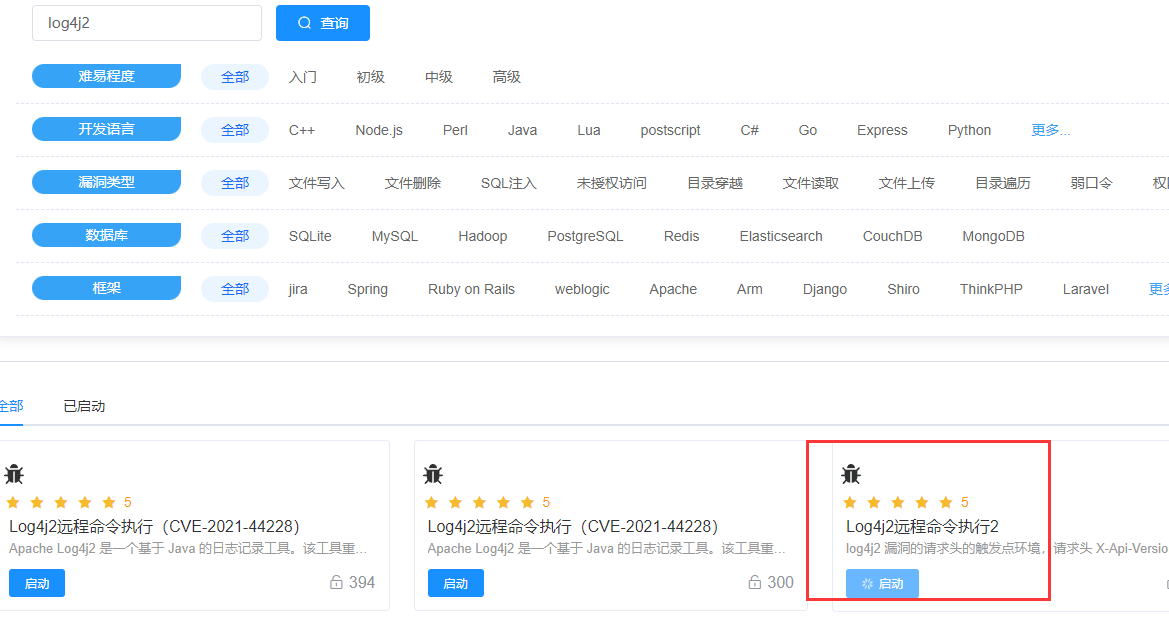Filter language by Express
Viewport: 1169px width, 628px height.
882,130
